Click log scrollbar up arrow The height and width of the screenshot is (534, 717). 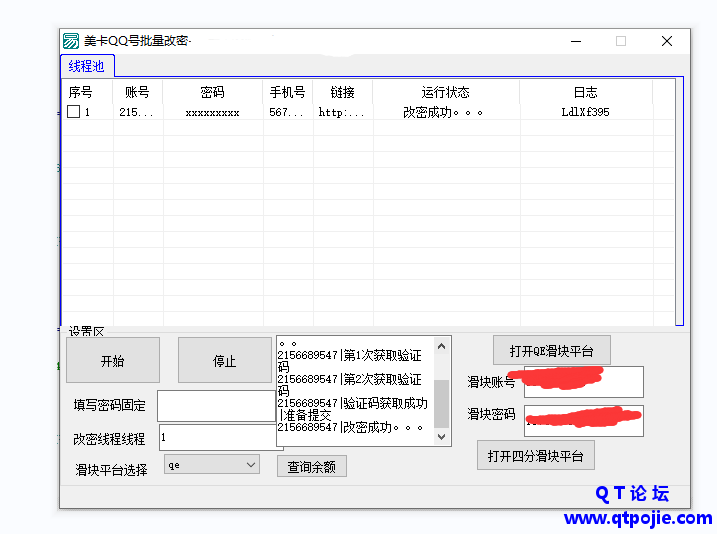pyautogui.click(x=441, y=346)
